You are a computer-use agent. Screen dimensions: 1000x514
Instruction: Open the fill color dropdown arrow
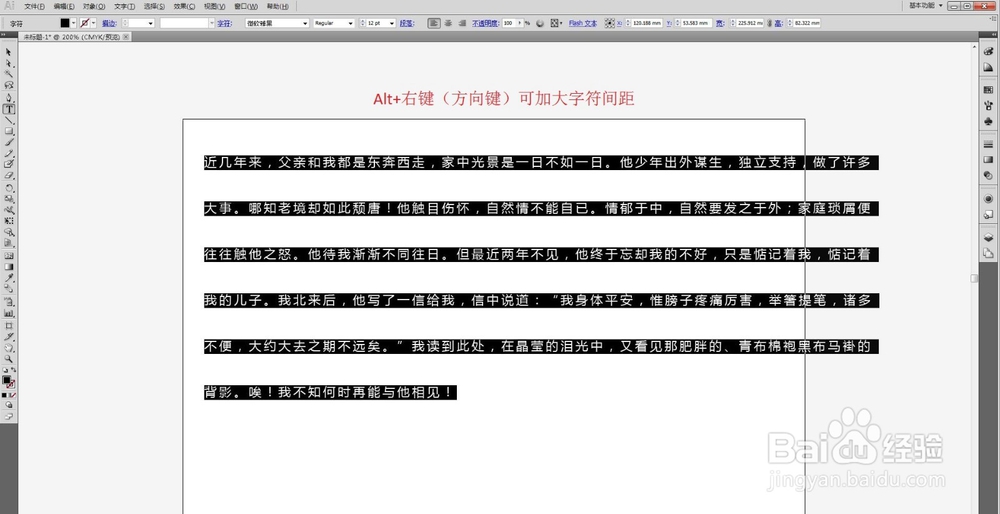point(73,23)
